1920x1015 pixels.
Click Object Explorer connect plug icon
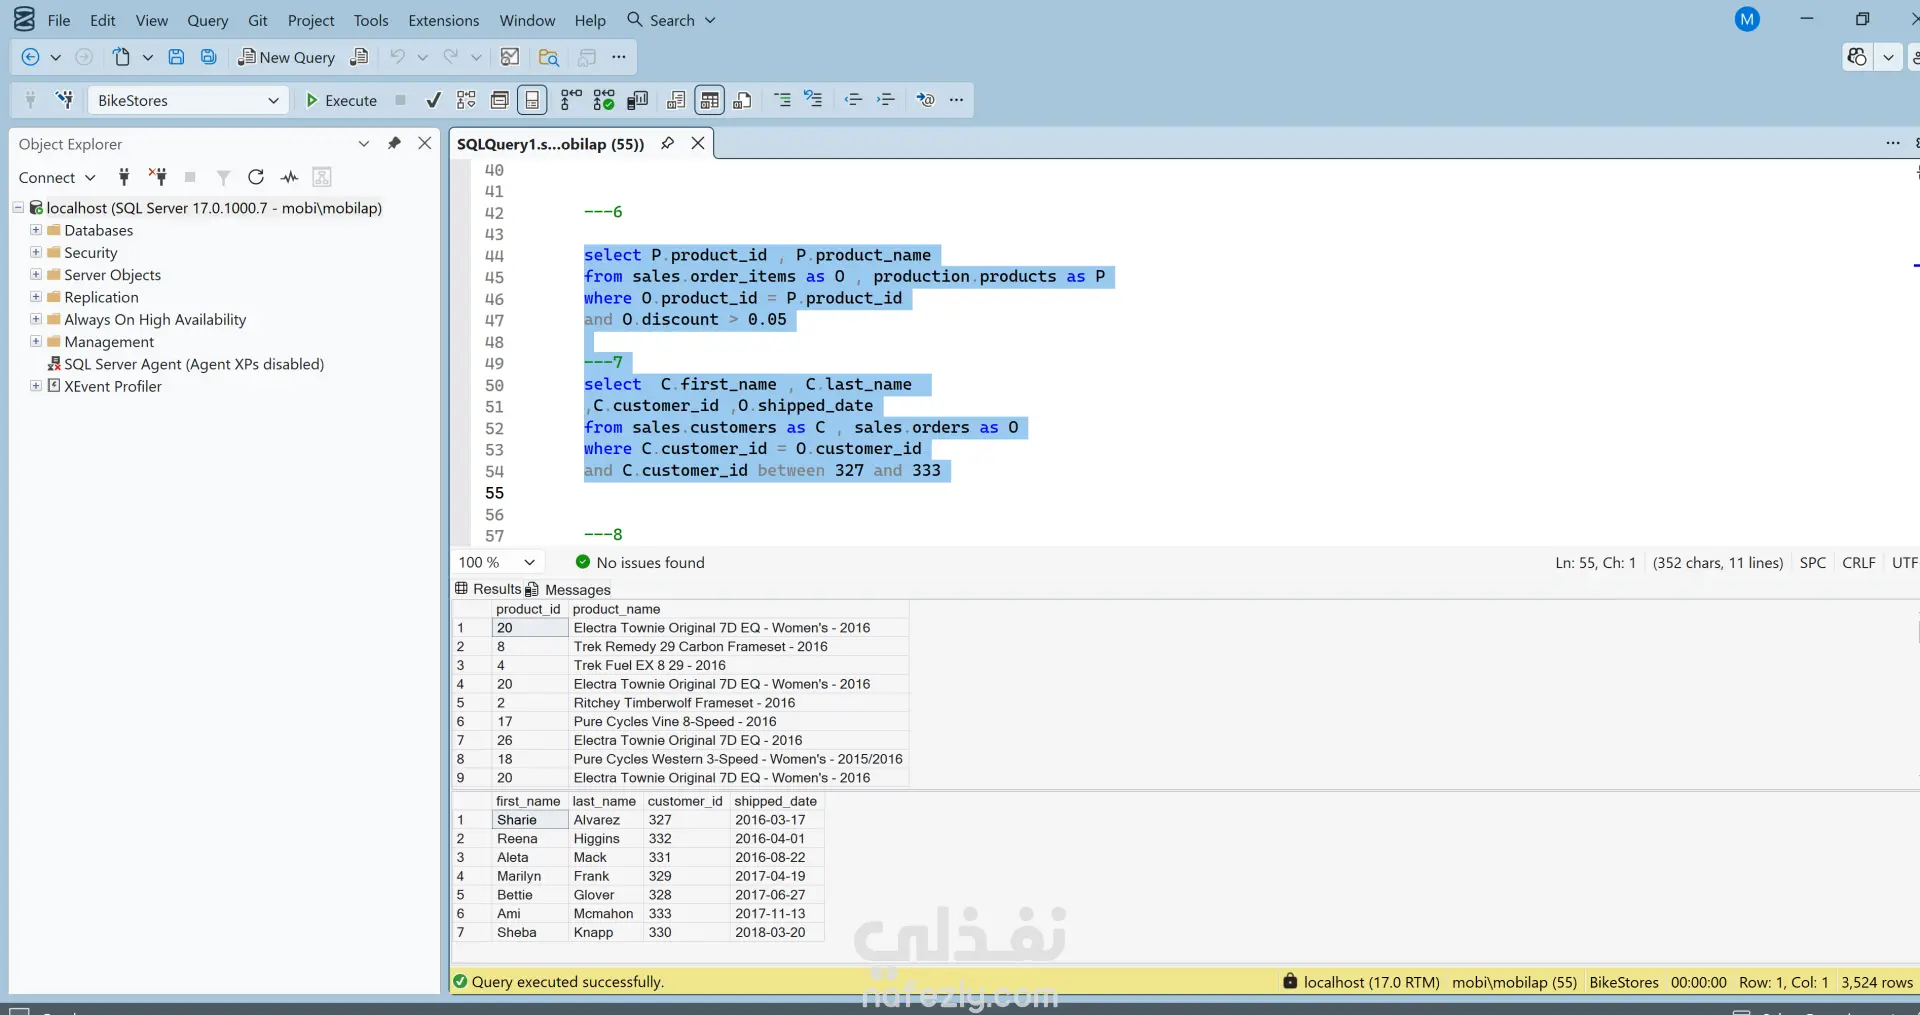(x=124, y=177)
